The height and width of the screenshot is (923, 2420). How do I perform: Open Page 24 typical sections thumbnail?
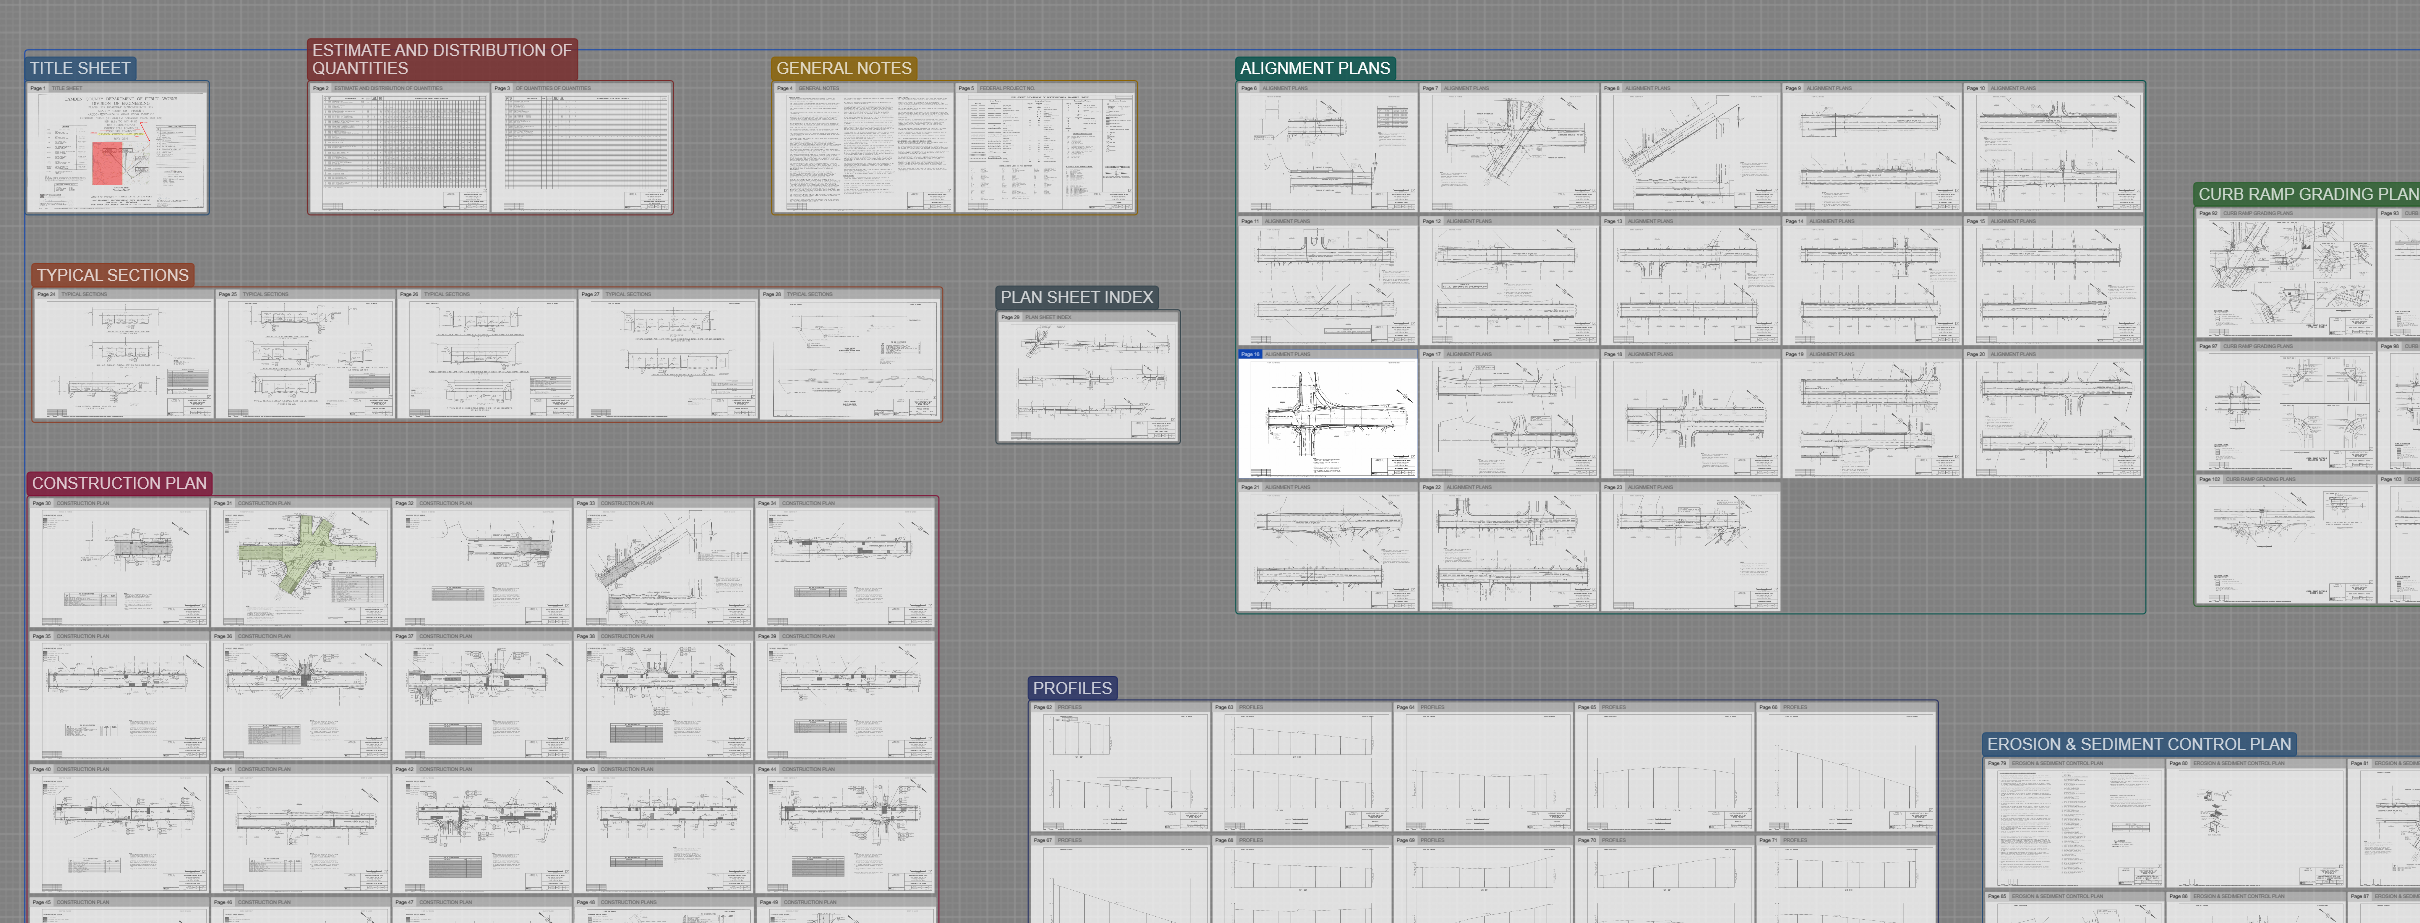tap(124, 354)
